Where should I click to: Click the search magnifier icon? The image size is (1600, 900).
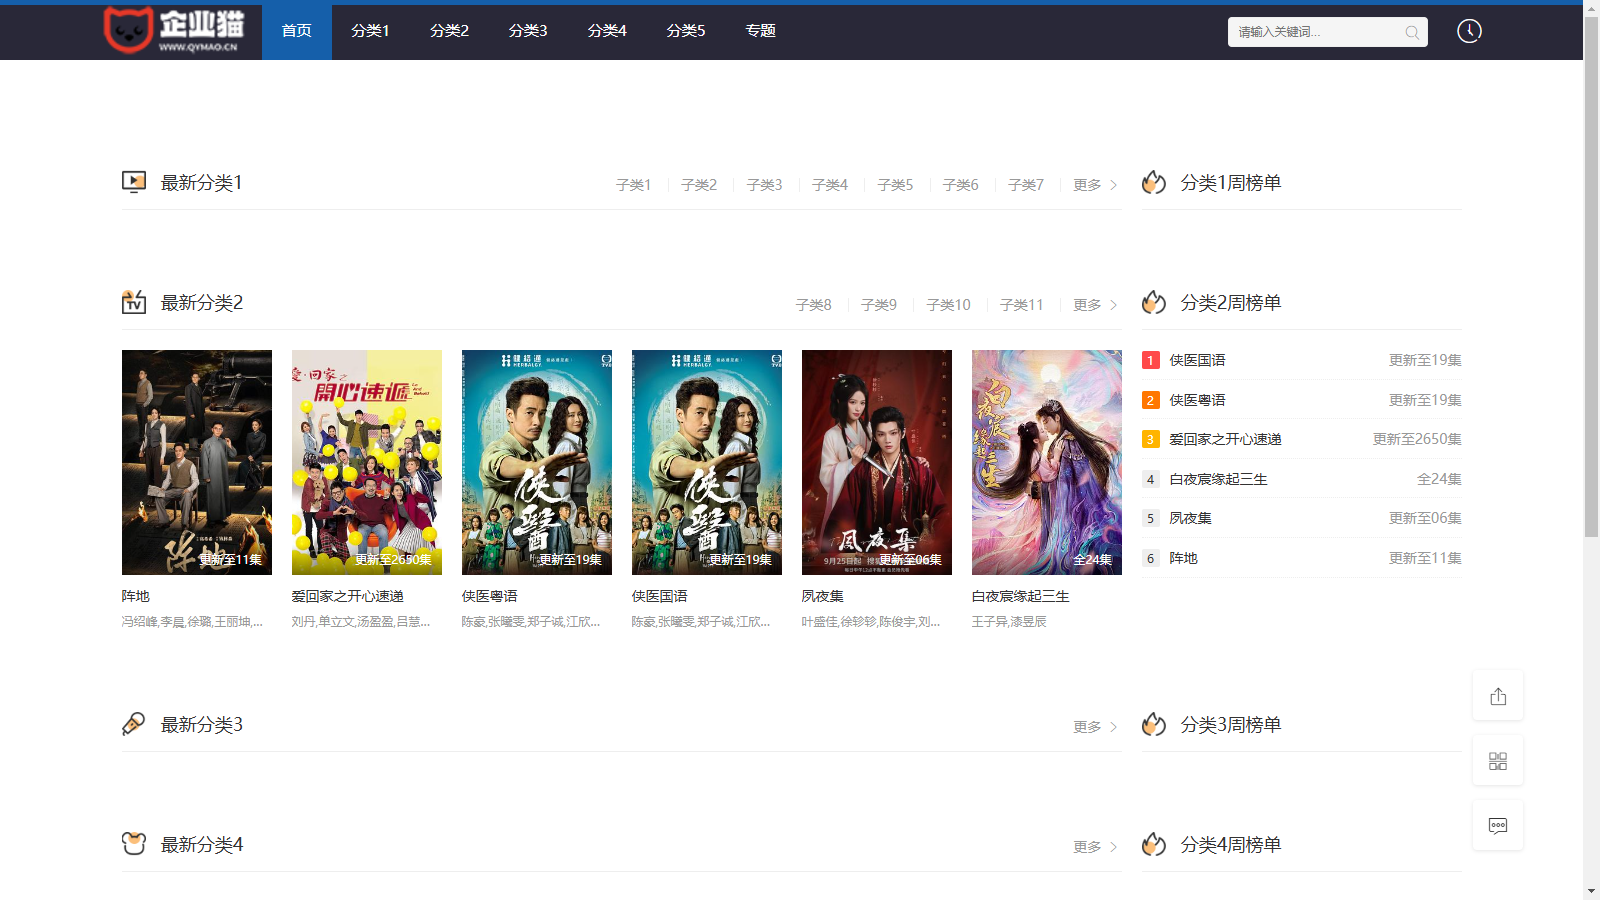(1412, 32)
